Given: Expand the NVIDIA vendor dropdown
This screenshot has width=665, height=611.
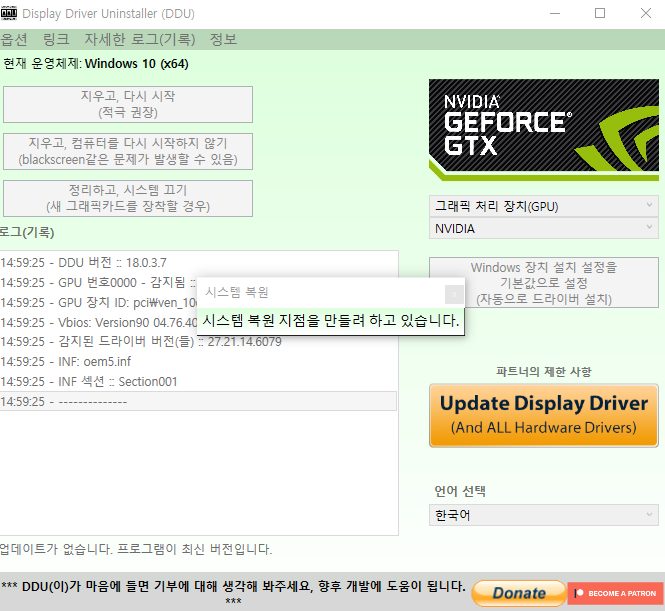Looking at the screenshot, I should [544, 229].
